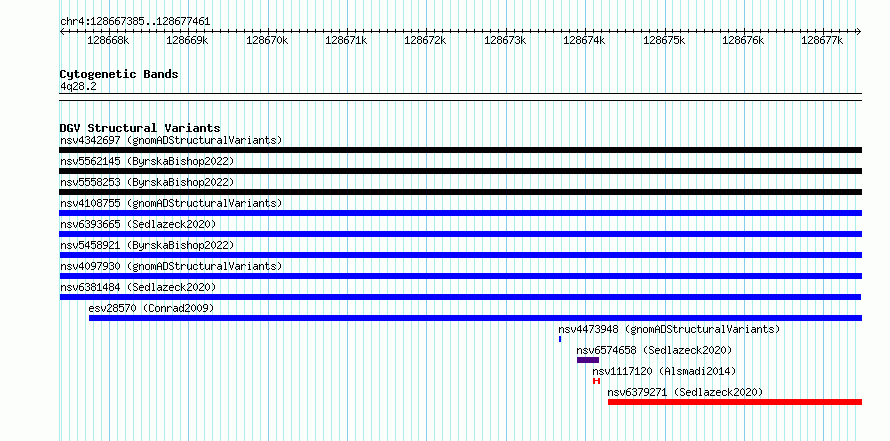Select the red bar beneath nsv6379271

click(734, 402)
